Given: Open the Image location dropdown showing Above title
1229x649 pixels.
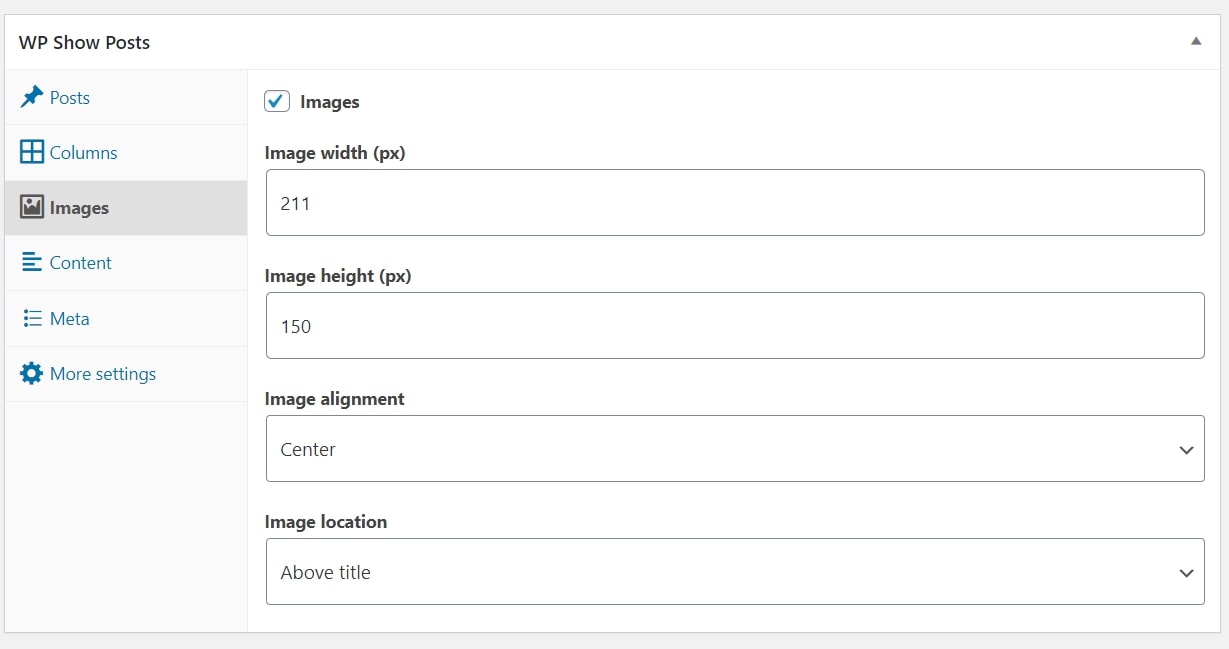Looking at the screenshot, I should [735, 571].
